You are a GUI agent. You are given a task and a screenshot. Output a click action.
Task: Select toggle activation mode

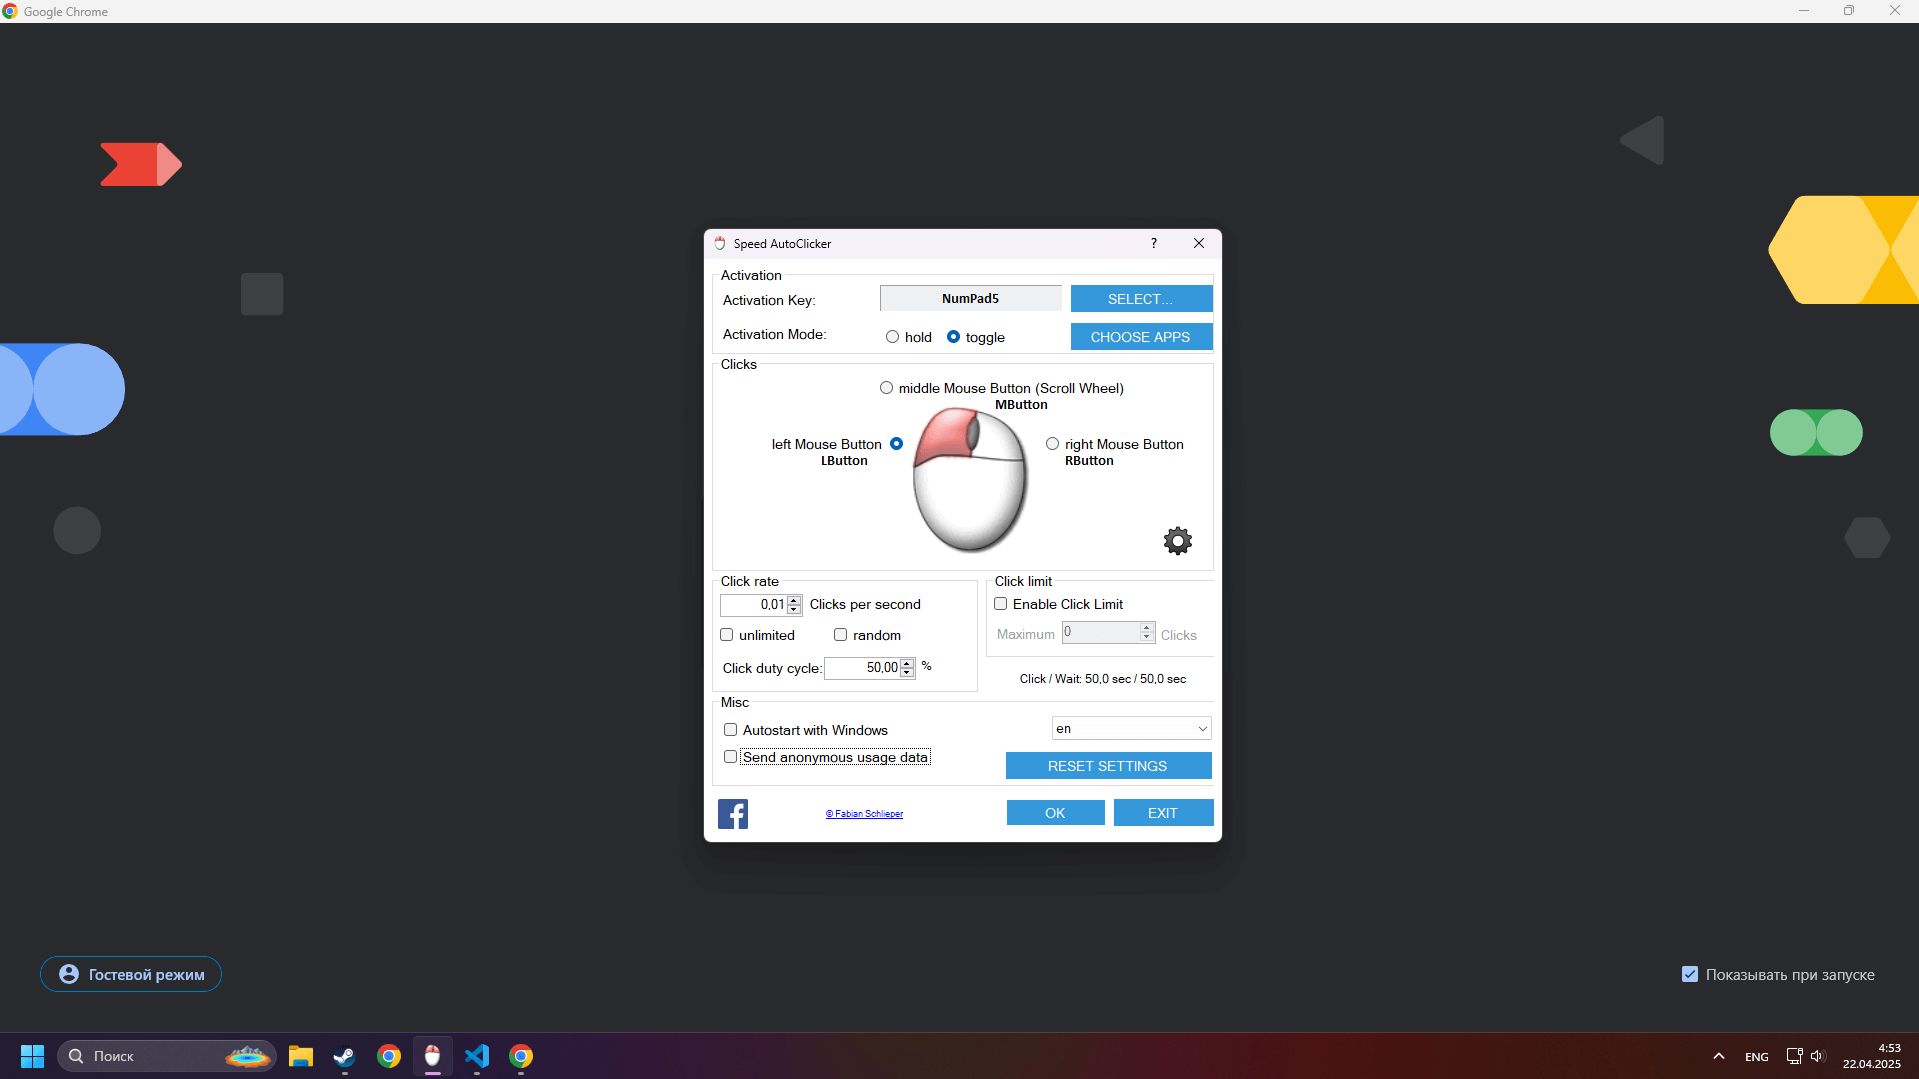click(953, 337)
